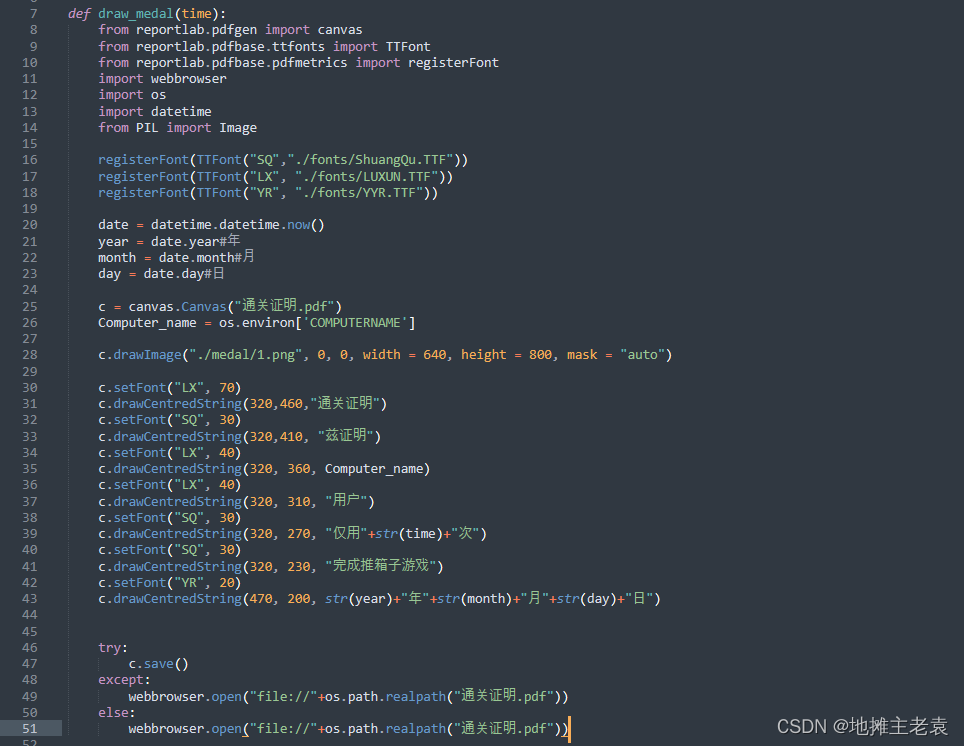Click the string "完成推箱子游戏"
Image resolution: width=964 pixels, height=746 pixels.
tap(381, 566)
